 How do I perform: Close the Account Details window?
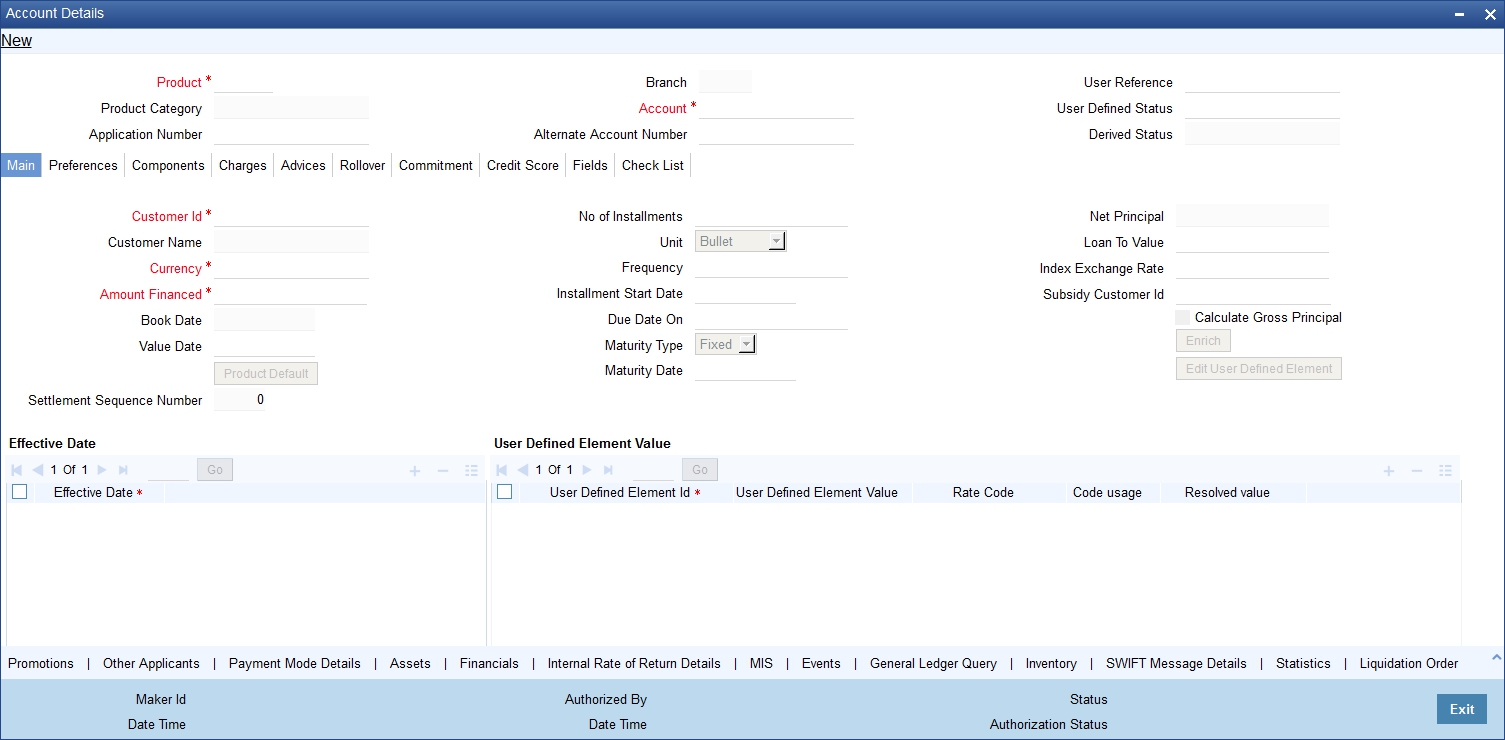point(1489,14)
